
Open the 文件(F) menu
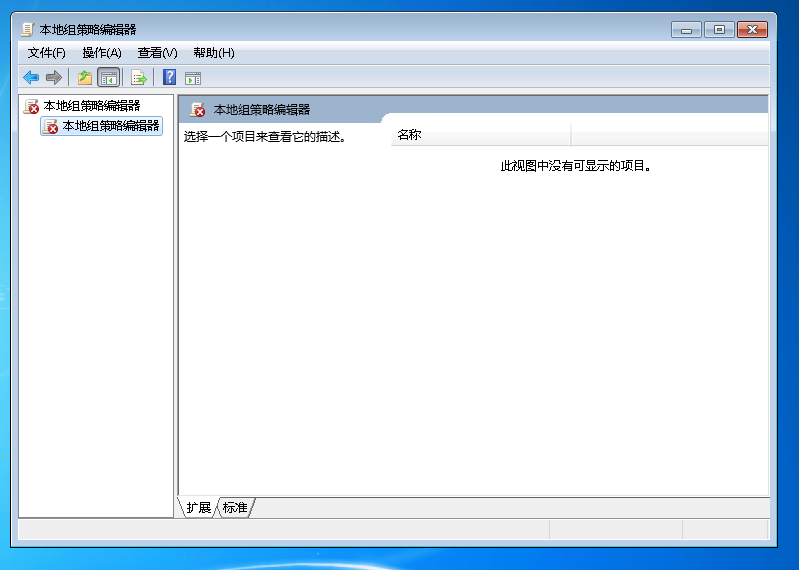(x=46, y=53)
